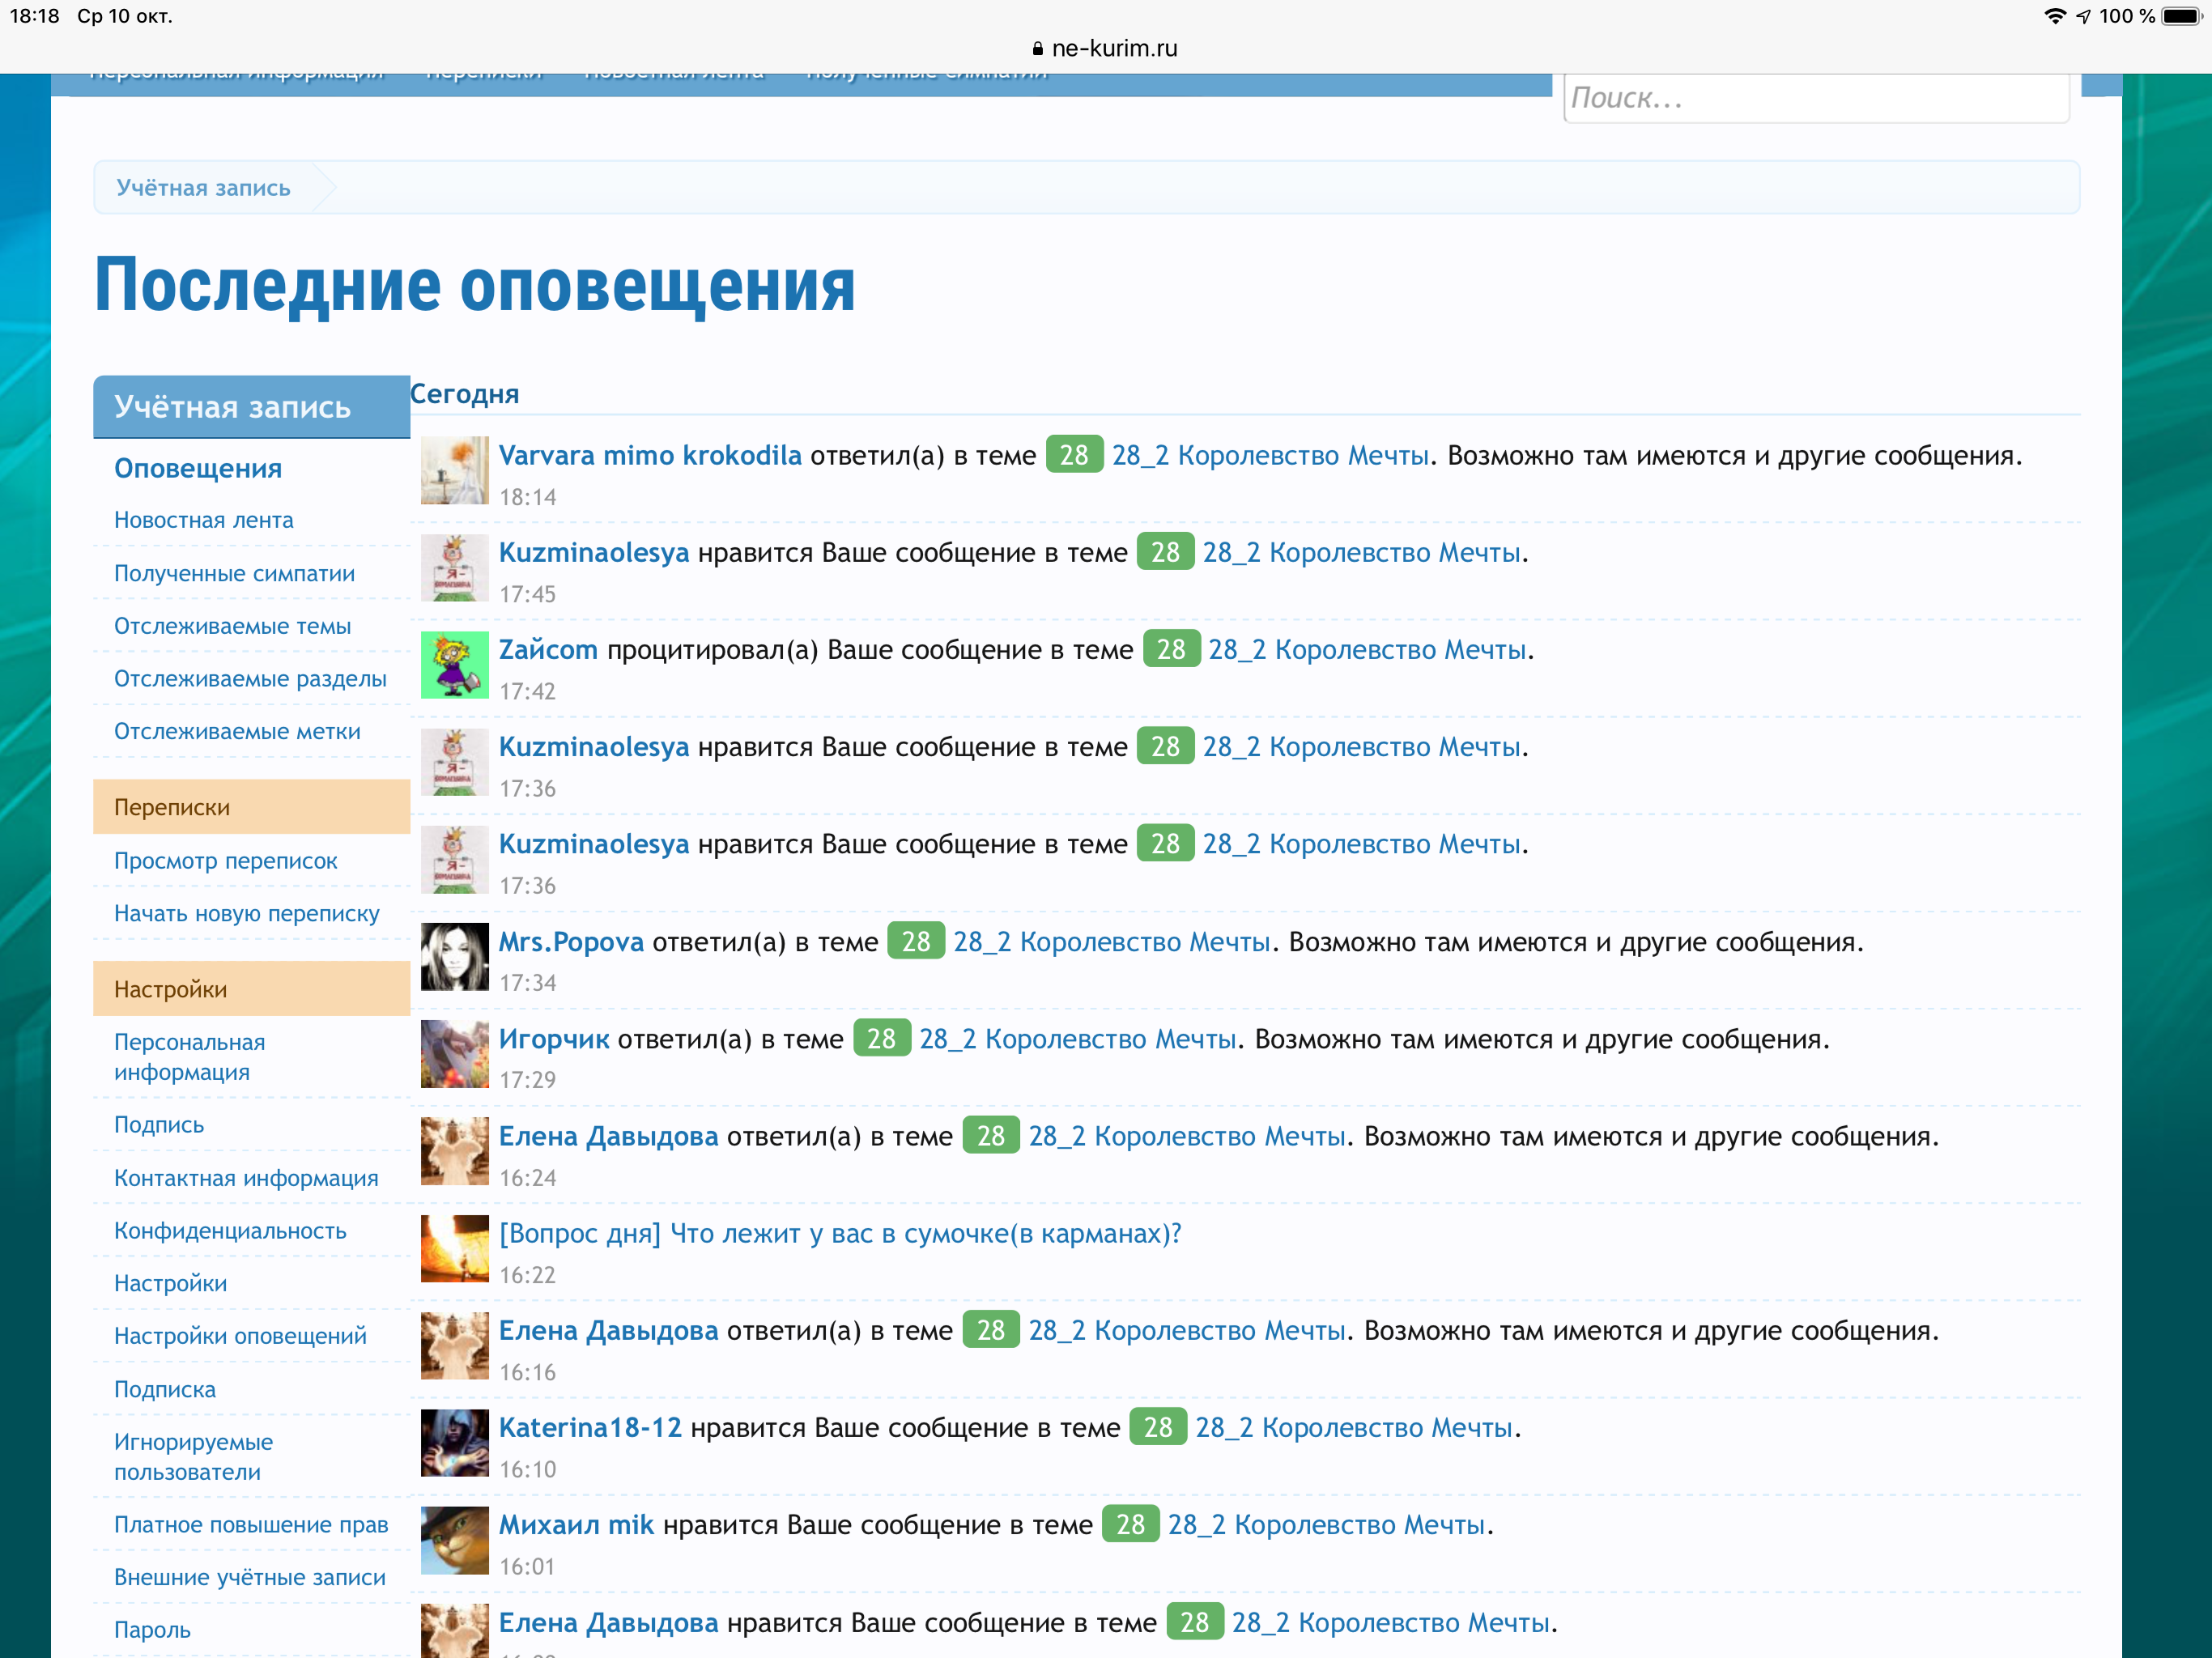Image resolution: width=2212 pixels, height=1658 pixels.
Task: Tap the ne-kurim.ru address bar
Action: (x=1106, y=48)
